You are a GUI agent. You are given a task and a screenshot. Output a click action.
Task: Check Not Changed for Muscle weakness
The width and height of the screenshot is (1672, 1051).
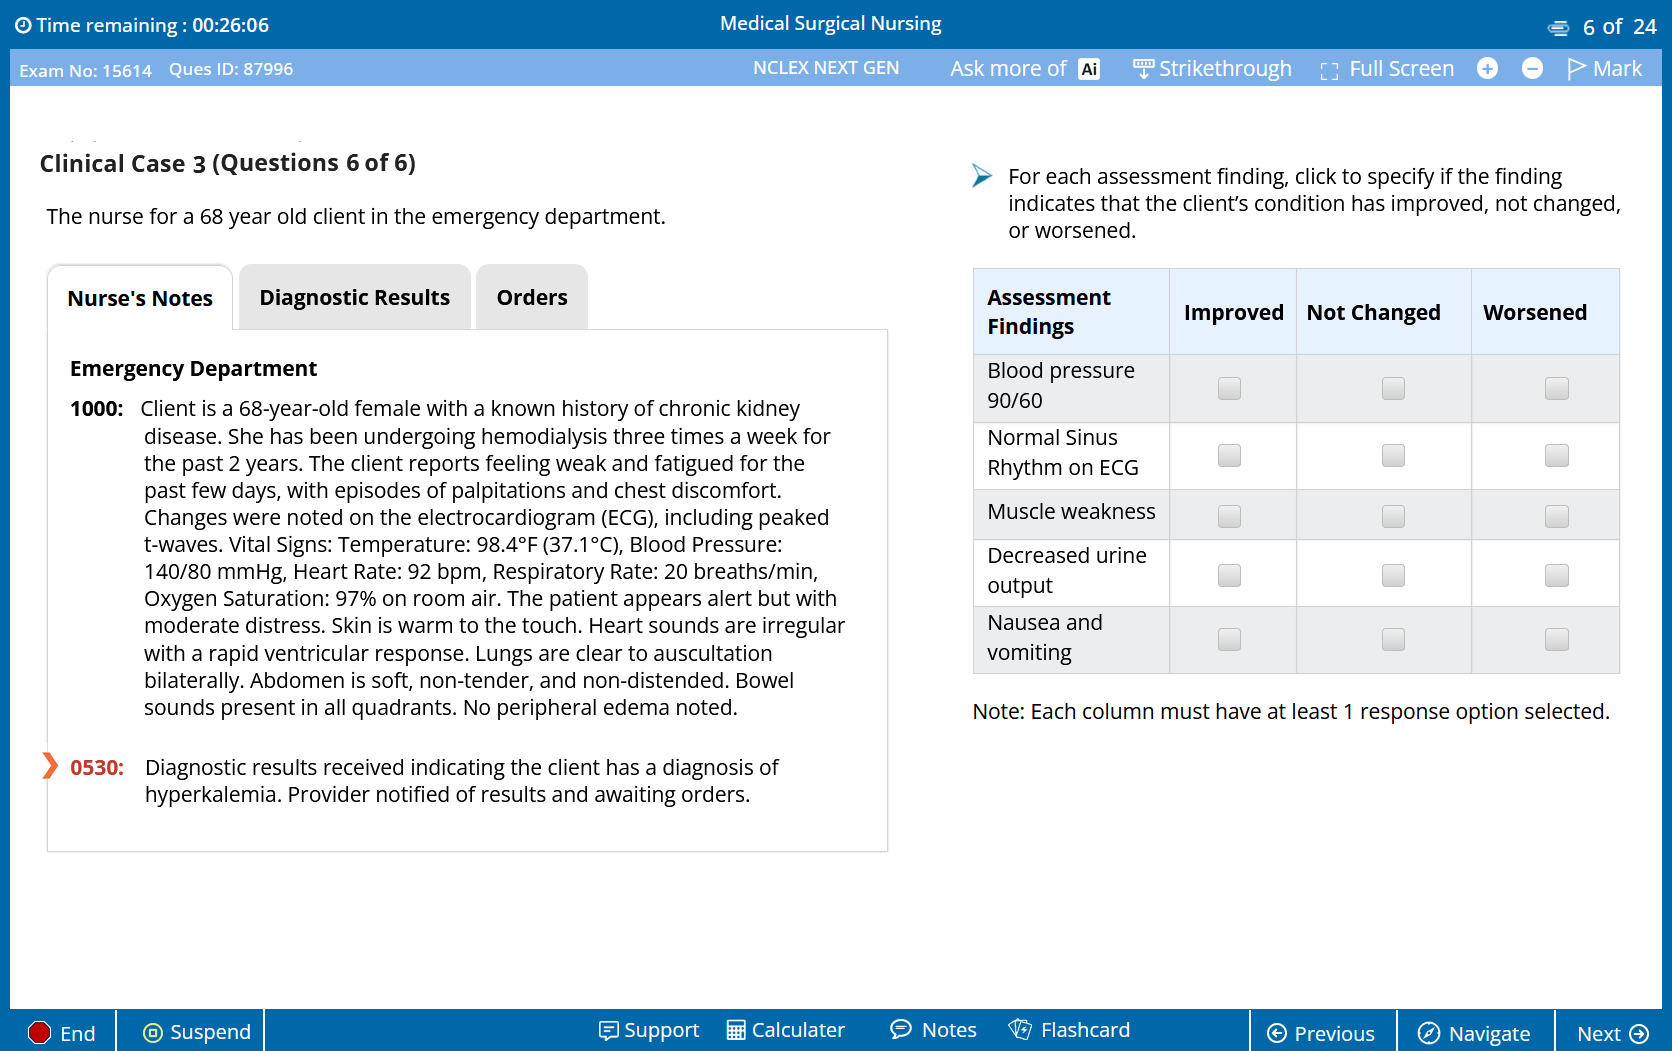click(x=1393, y=516)
